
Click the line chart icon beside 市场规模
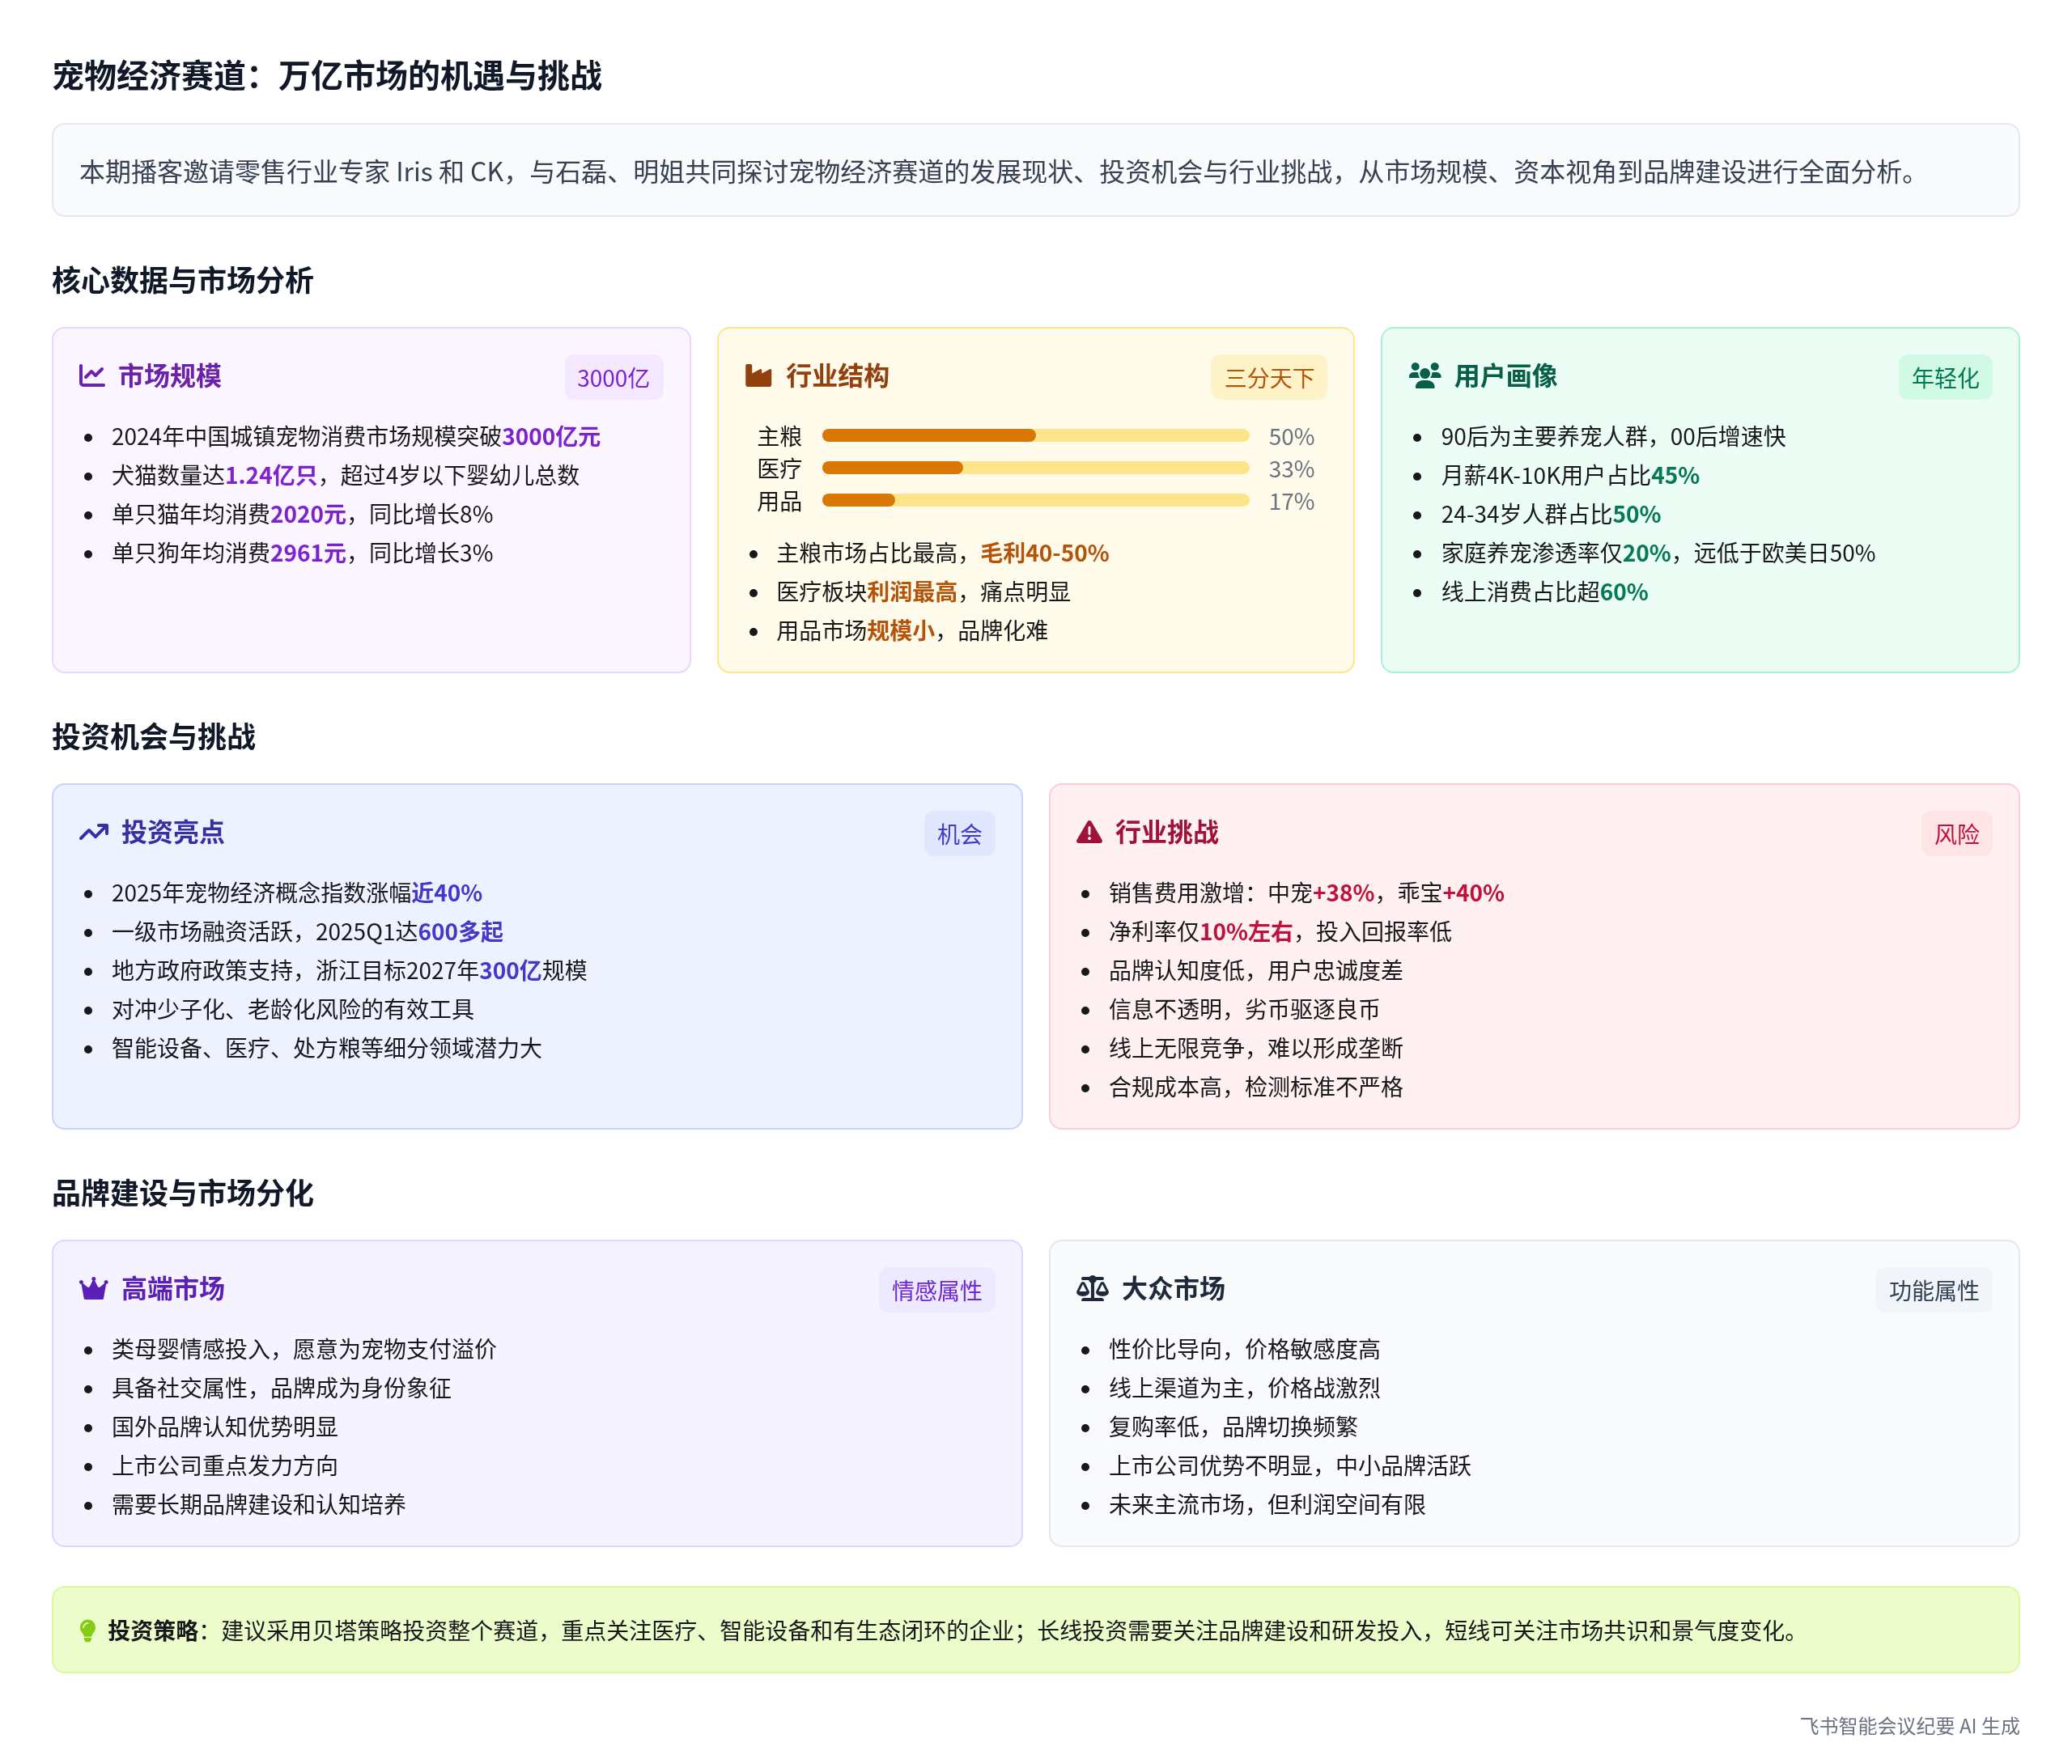tap(92, 376)
